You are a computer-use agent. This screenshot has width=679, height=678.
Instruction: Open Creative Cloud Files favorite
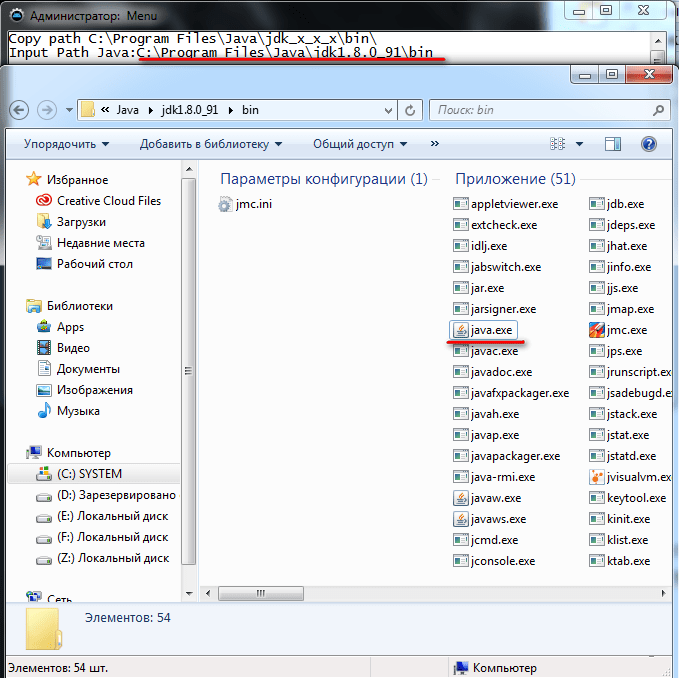109,201
